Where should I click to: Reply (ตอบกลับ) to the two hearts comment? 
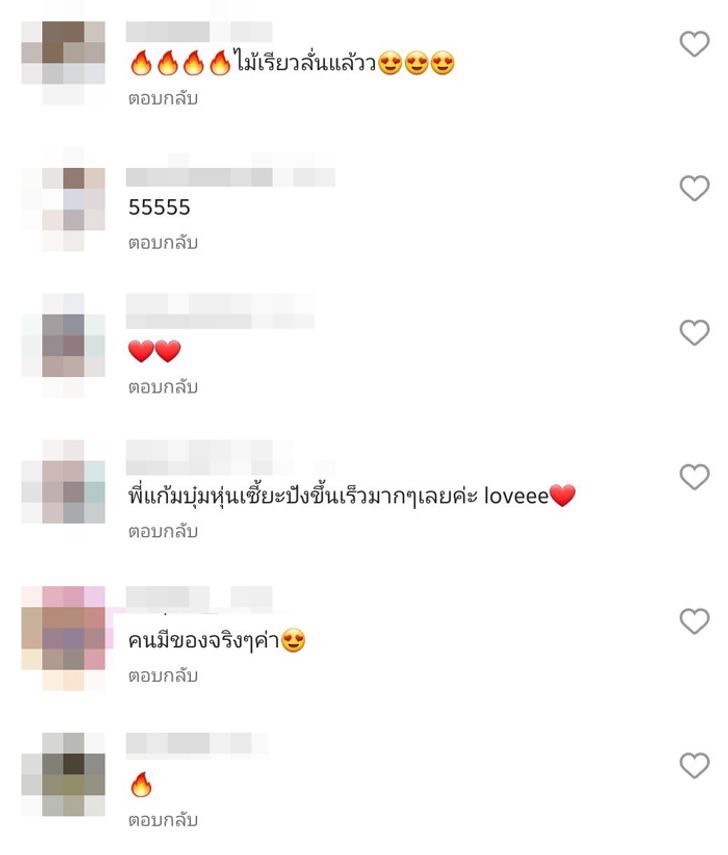pos(163,387)
